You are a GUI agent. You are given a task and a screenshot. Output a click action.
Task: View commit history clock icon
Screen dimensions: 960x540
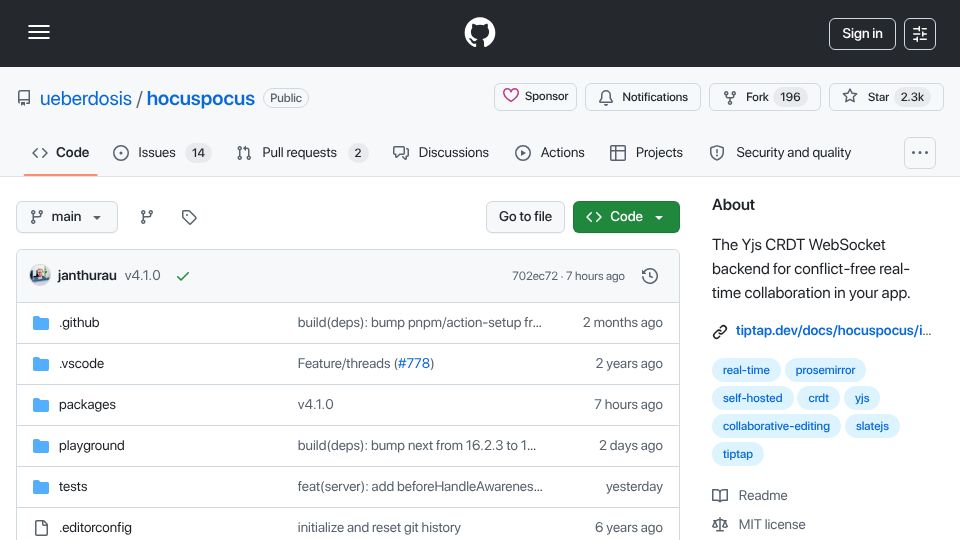tap(650, 276)
